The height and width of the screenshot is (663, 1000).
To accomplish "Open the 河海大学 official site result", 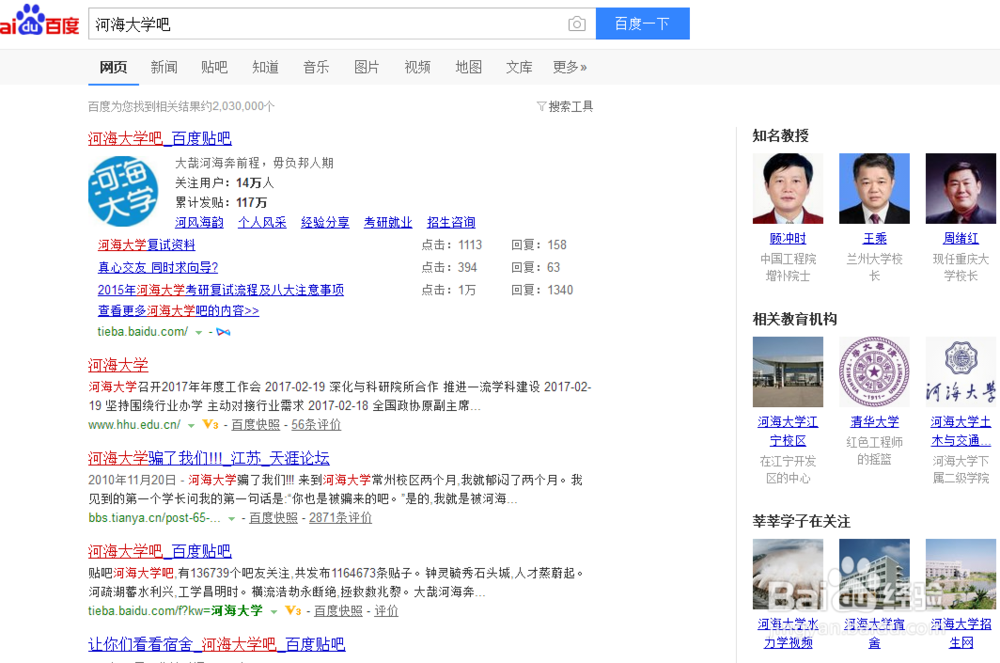I will click(x=118, y=365).
